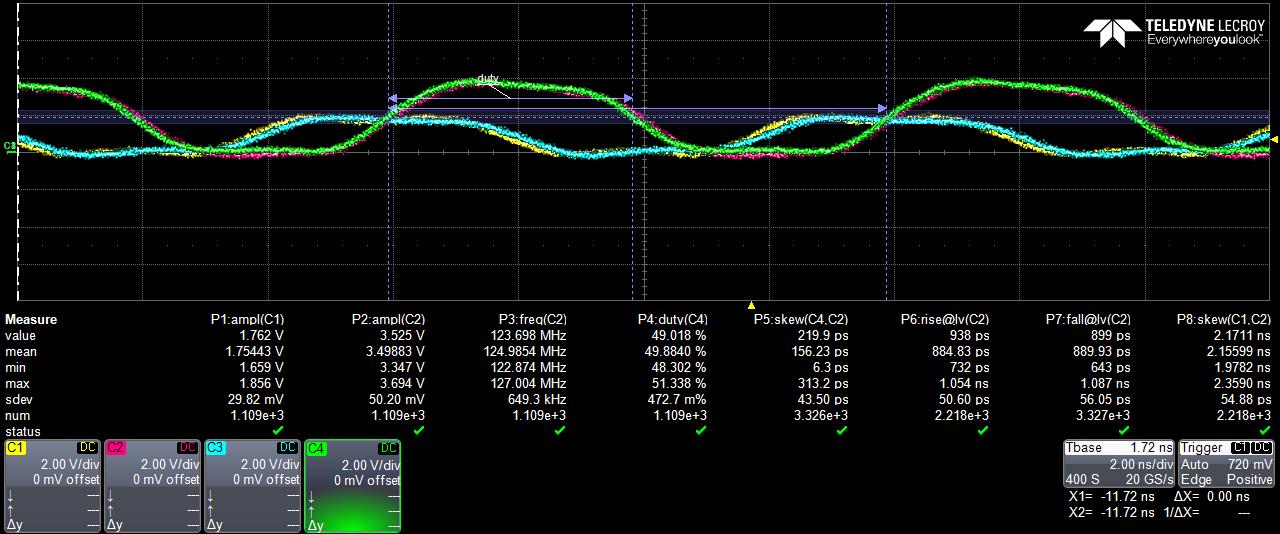This screenshot has height=534, width=1280.
Task: Click the C3 ground level indicator
Action: point(10,147)
